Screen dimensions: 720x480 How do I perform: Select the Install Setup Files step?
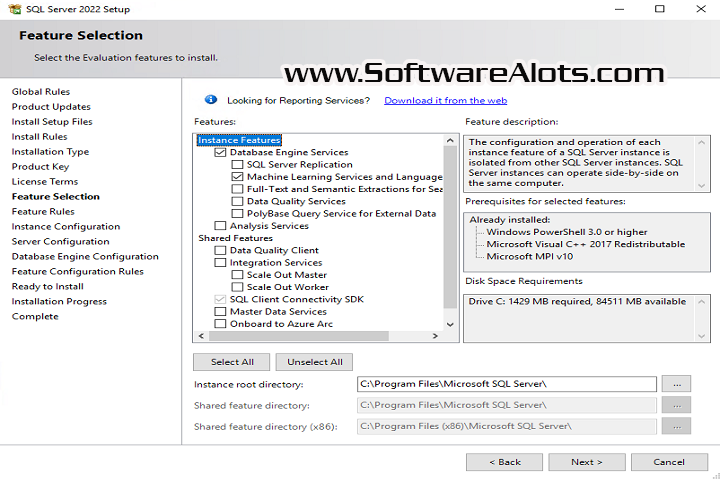pos(52,122)
